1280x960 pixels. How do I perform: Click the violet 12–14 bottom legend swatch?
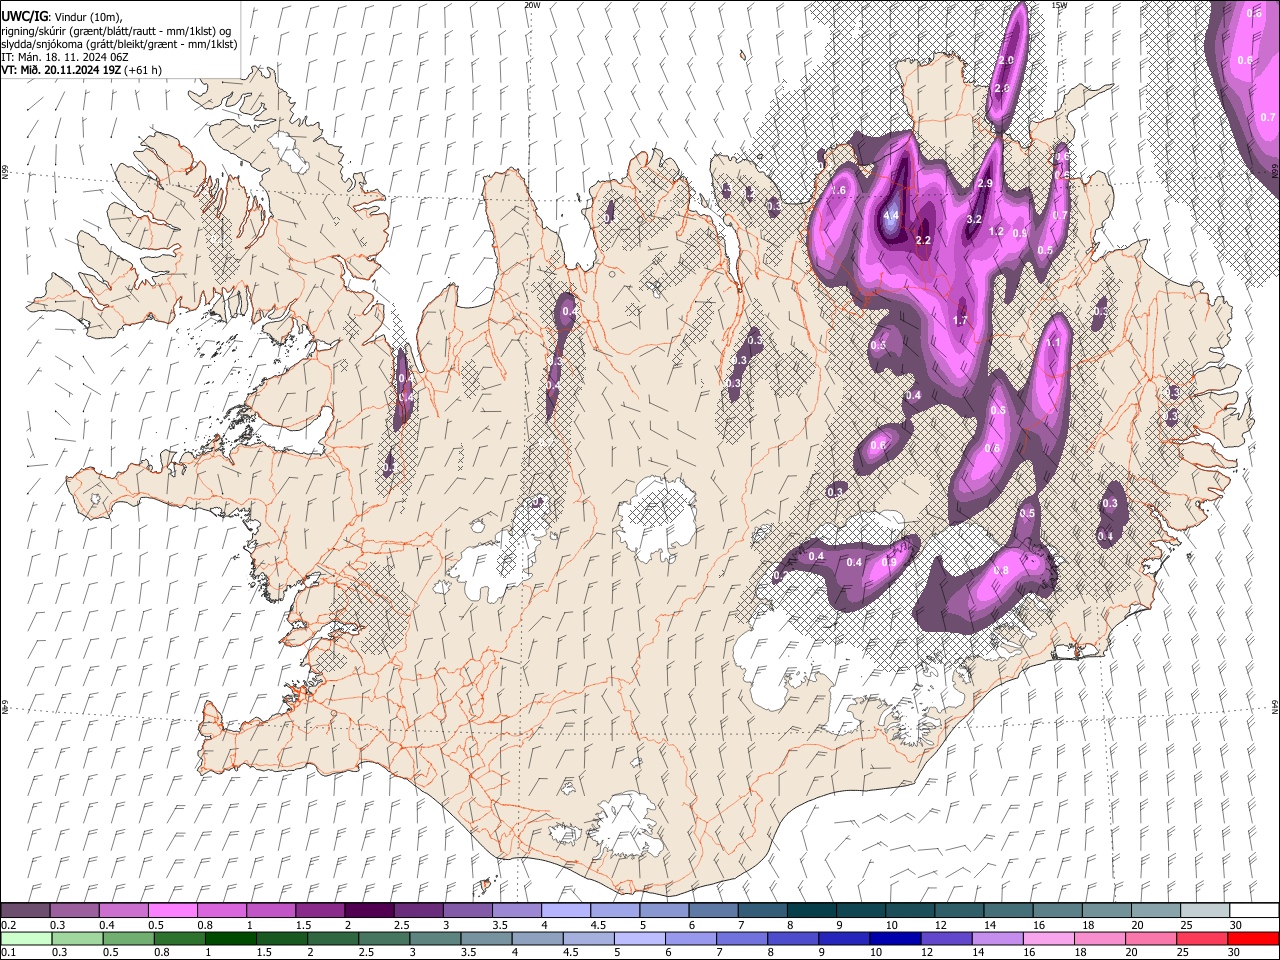946,938
